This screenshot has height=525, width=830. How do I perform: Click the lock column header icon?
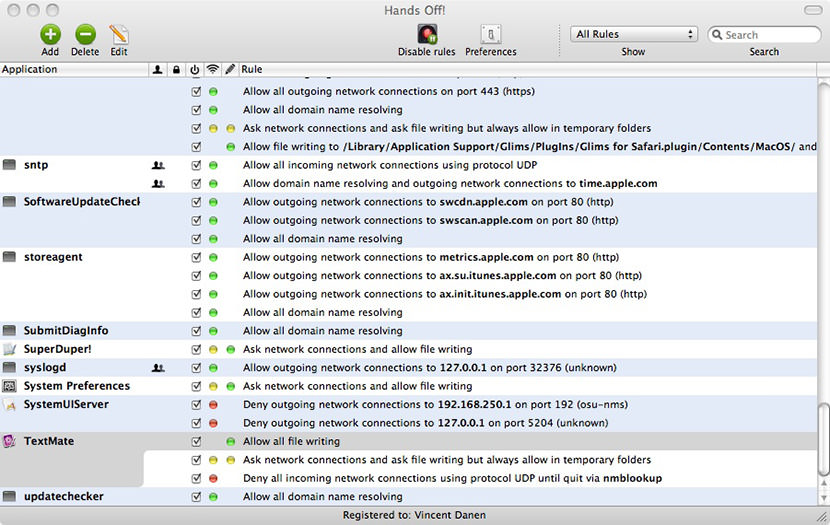(176, 69)
